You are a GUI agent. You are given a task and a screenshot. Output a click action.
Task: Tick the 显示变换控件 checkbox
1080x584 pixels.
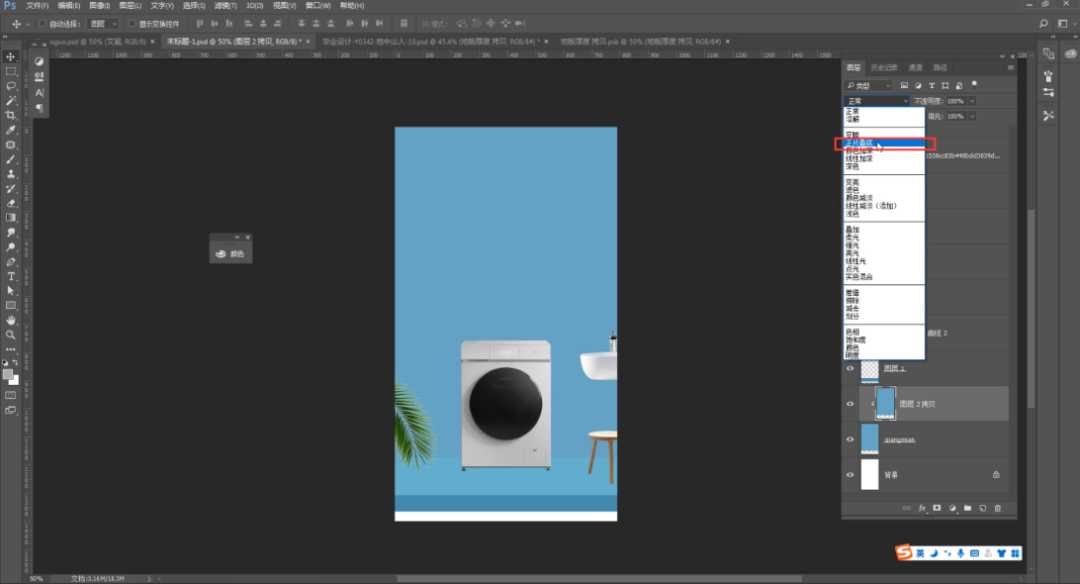pyautogui.click(x=132, y=23)
